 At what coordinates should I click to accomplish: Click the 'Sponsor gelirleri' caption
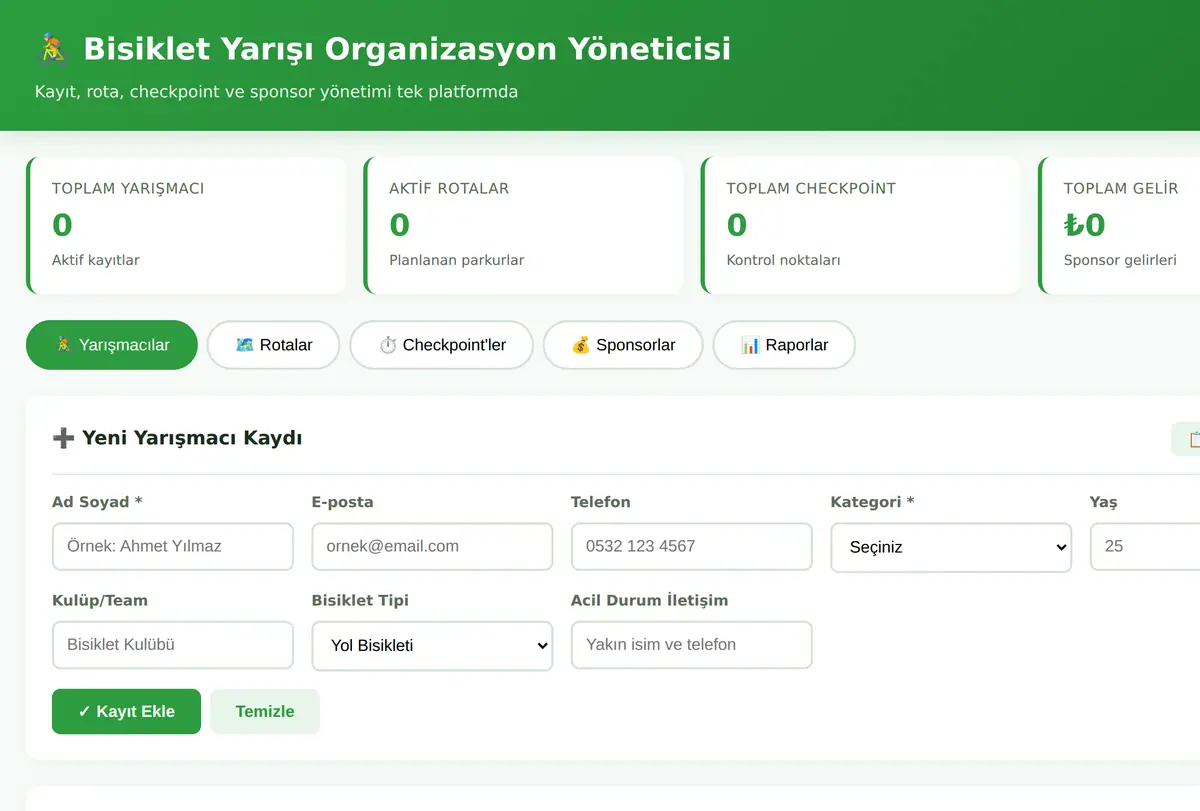click(x=1120, y=260)
